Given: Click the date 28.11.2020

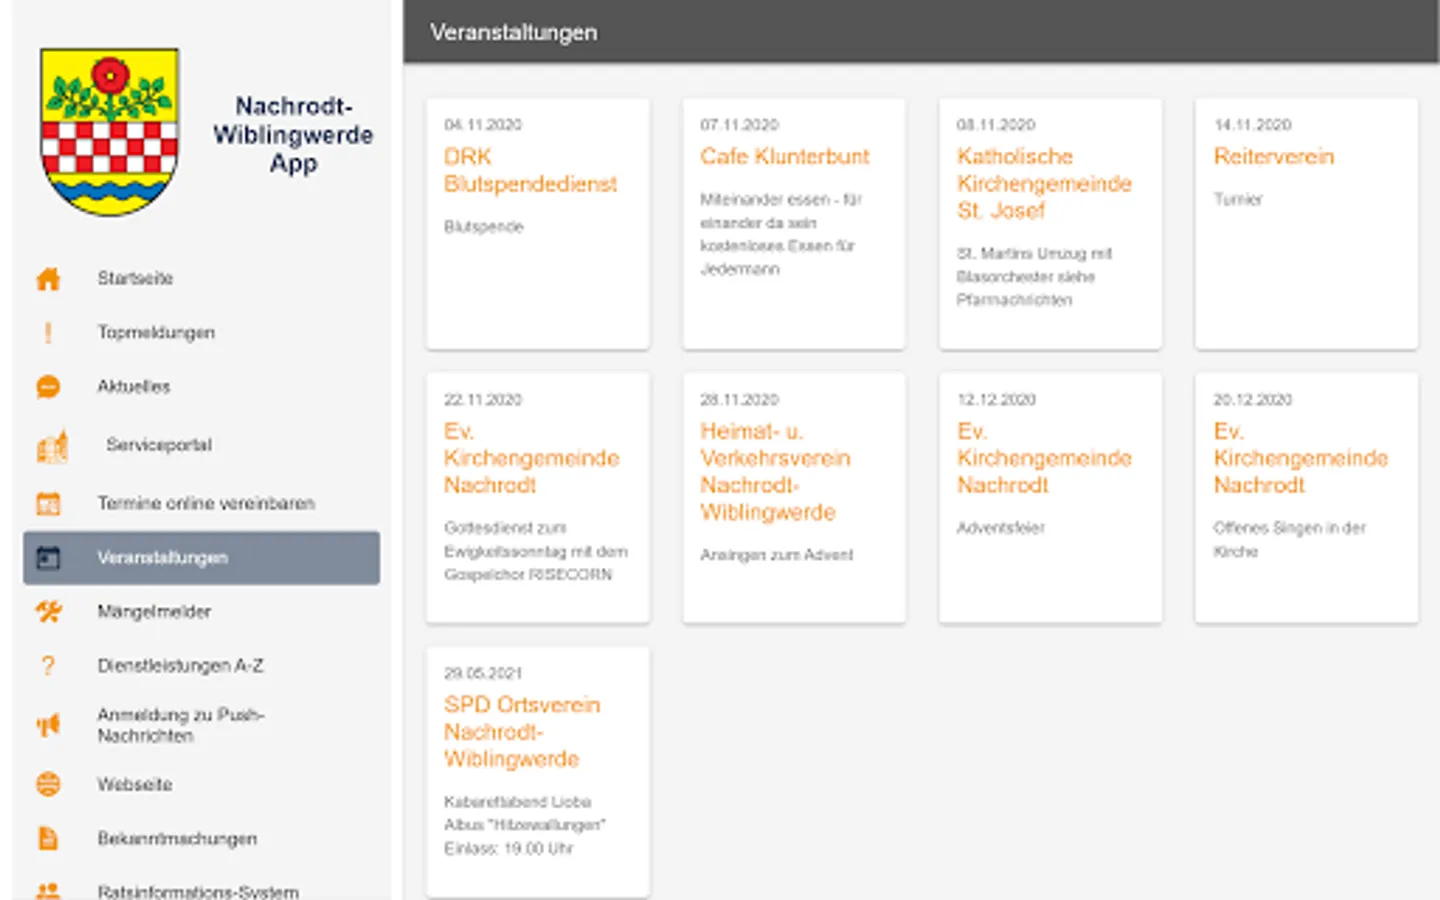Looking at the screenshot, I should (x=739, y=400).
